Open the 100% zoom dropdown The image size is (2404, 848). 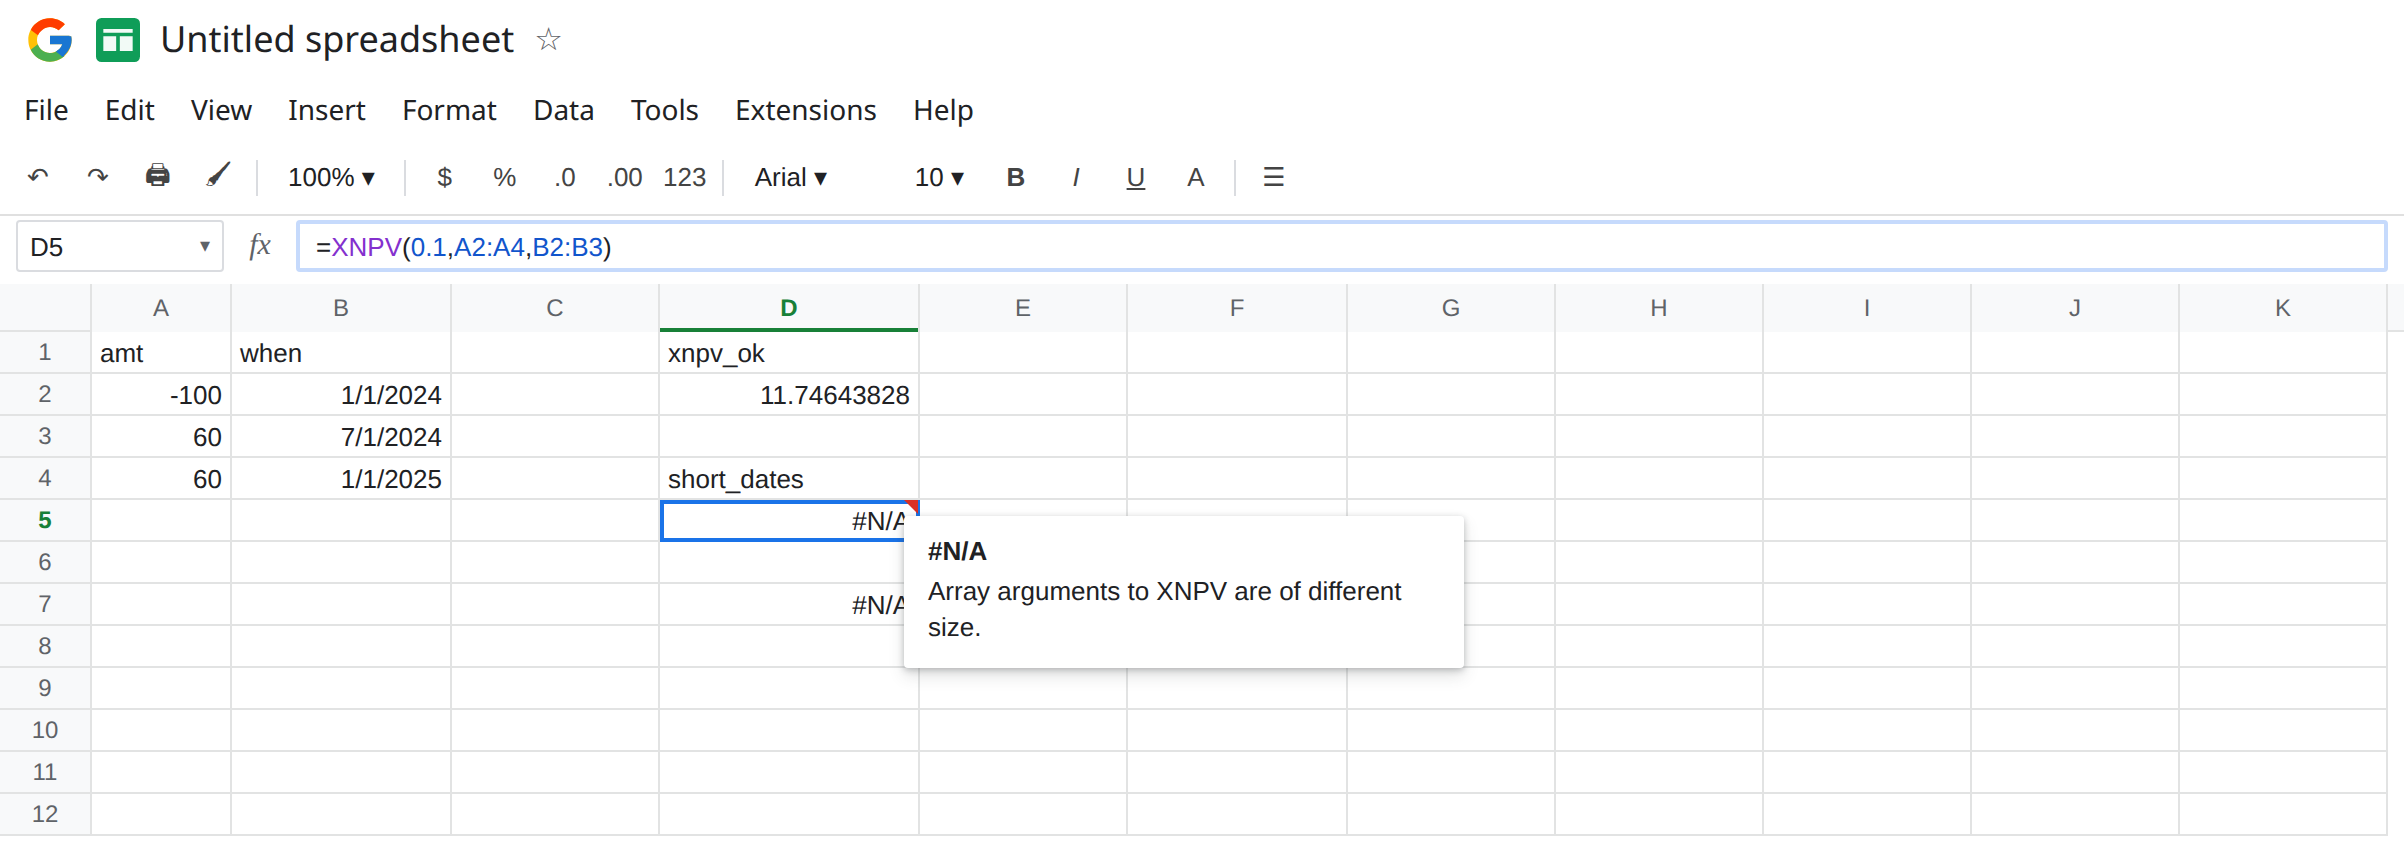click(331, 177)
